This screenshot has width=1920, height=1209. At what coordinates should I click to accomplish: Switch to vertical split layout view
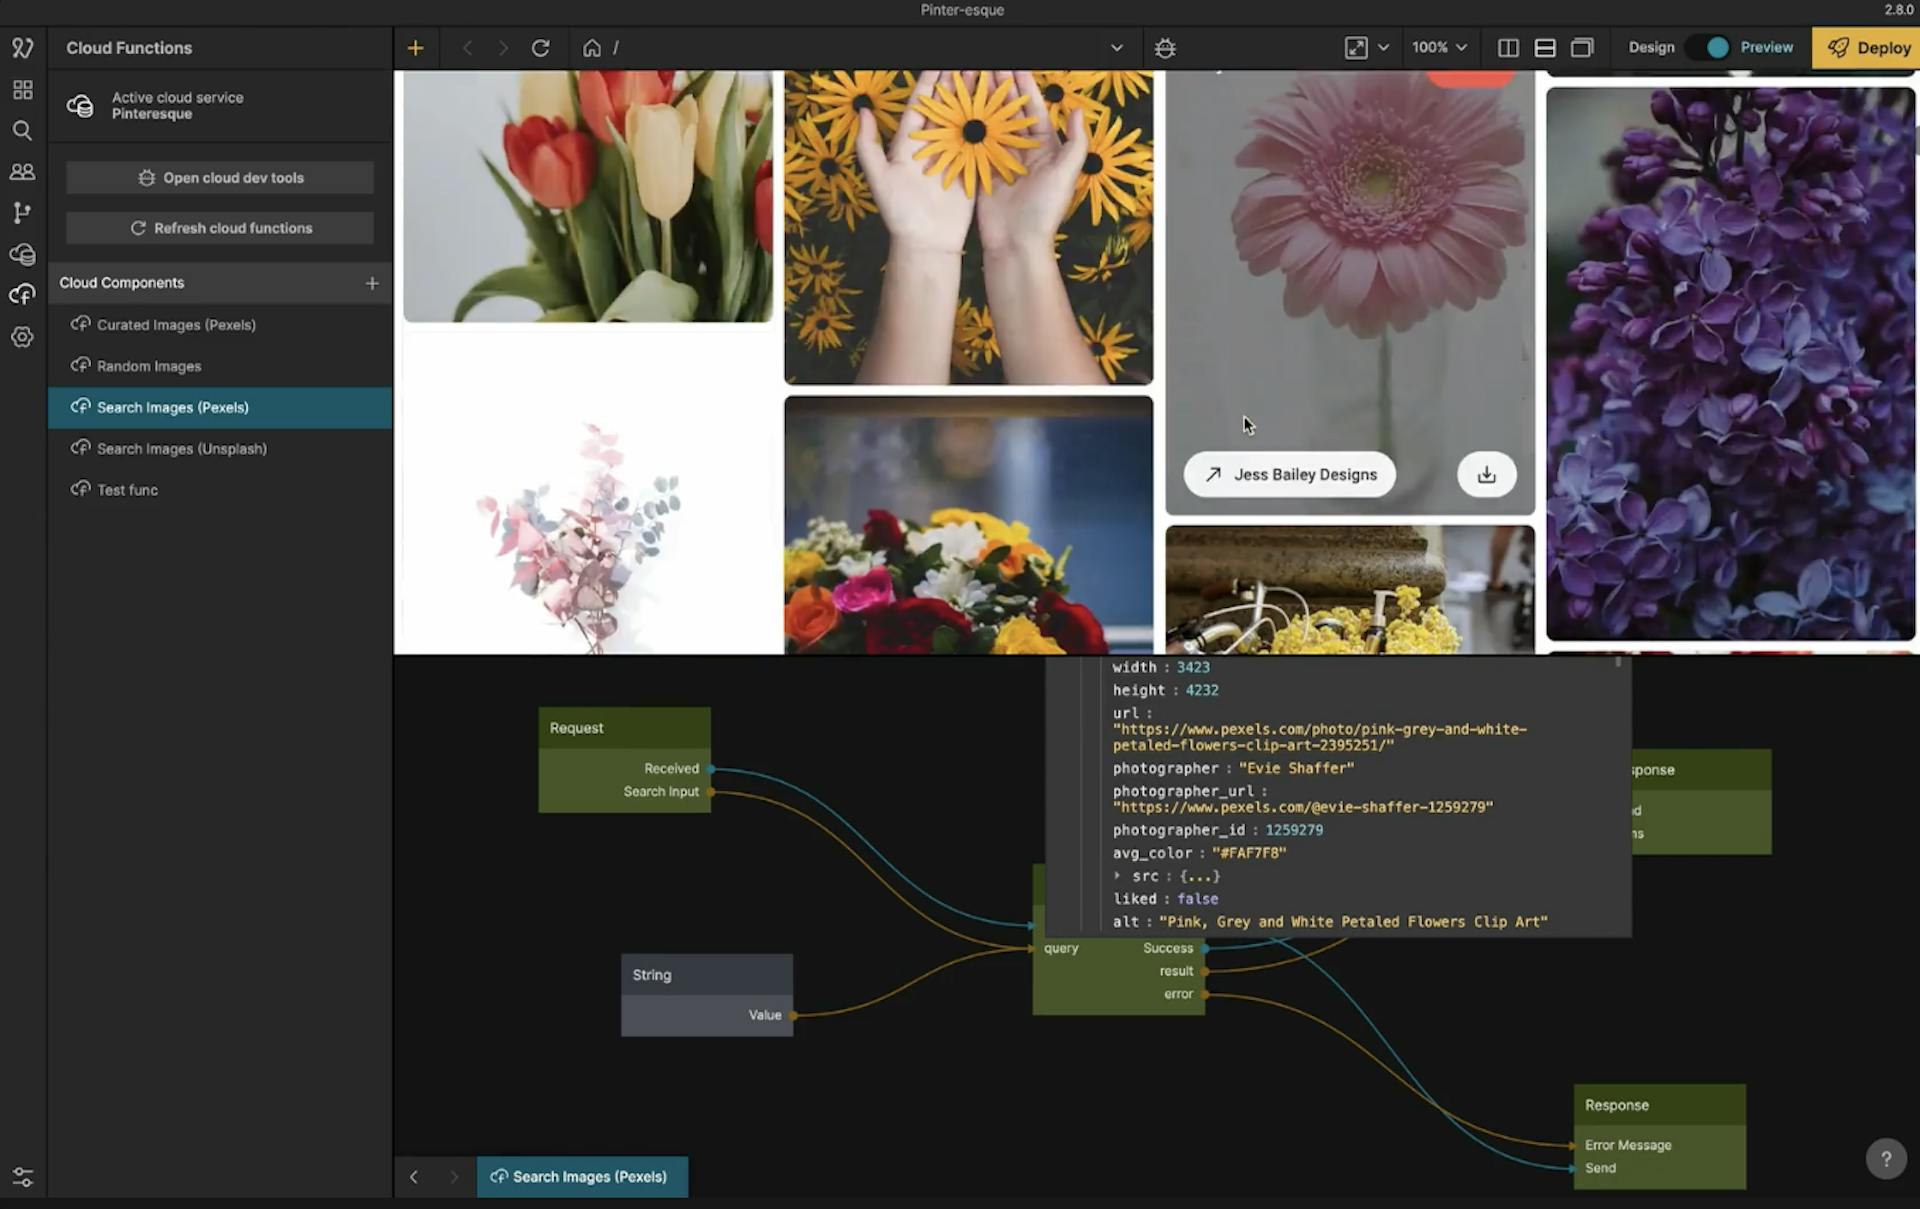click(1508, 48)
